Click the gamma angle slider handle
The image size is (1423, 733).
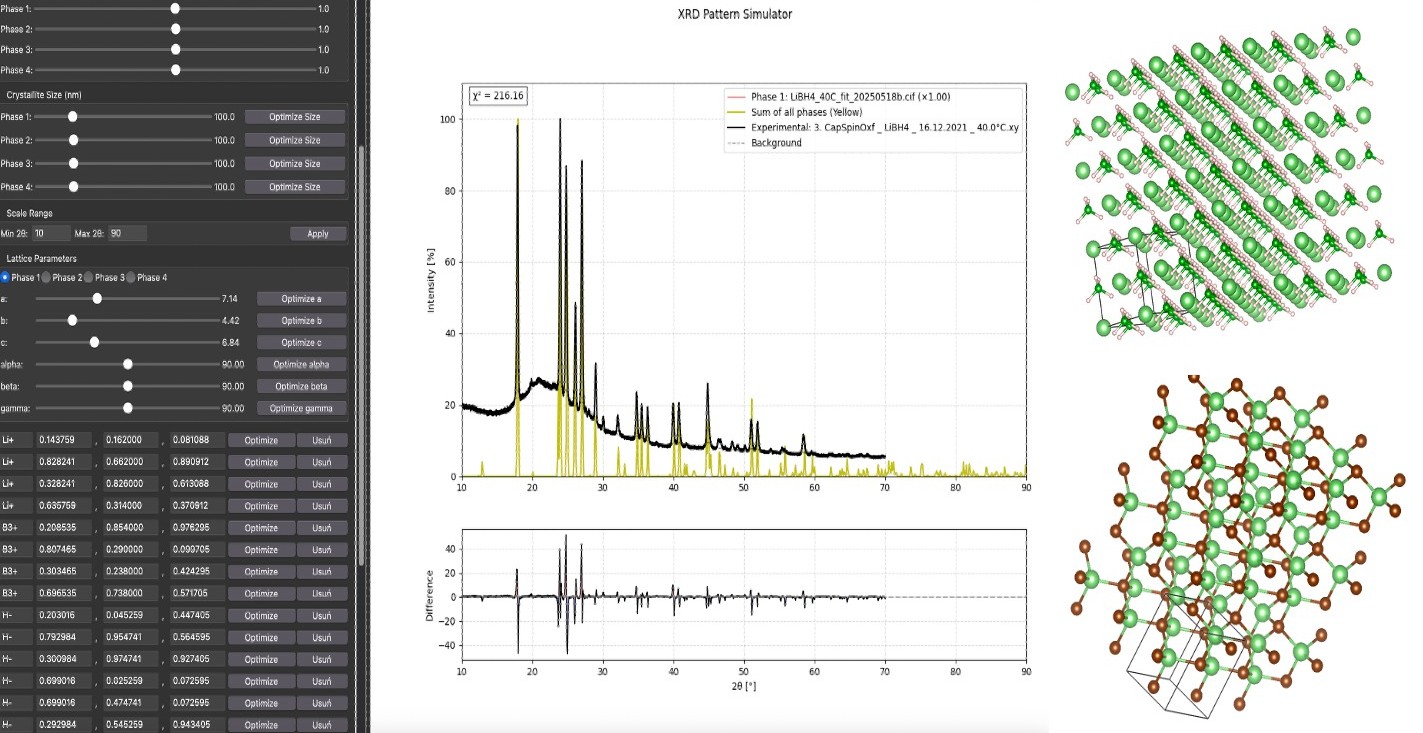click(128, 408)
